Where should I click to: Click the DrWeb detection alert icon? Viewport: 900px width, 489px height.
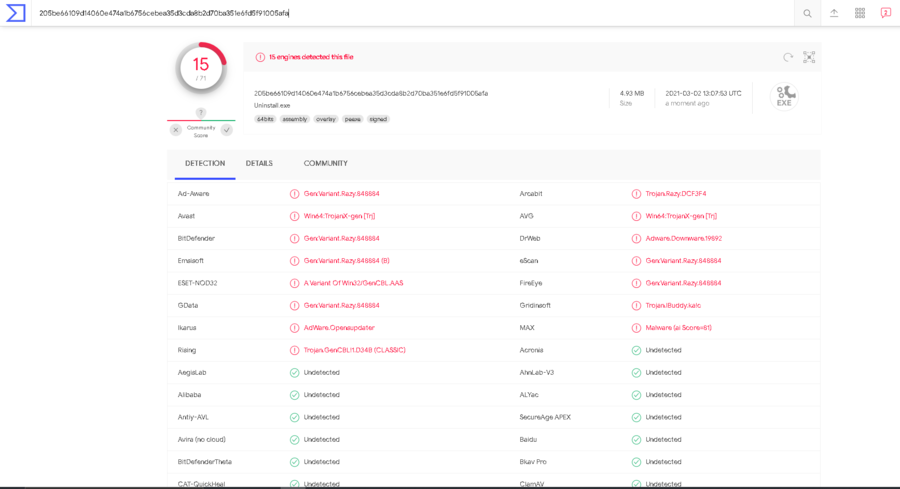[636, 239]
